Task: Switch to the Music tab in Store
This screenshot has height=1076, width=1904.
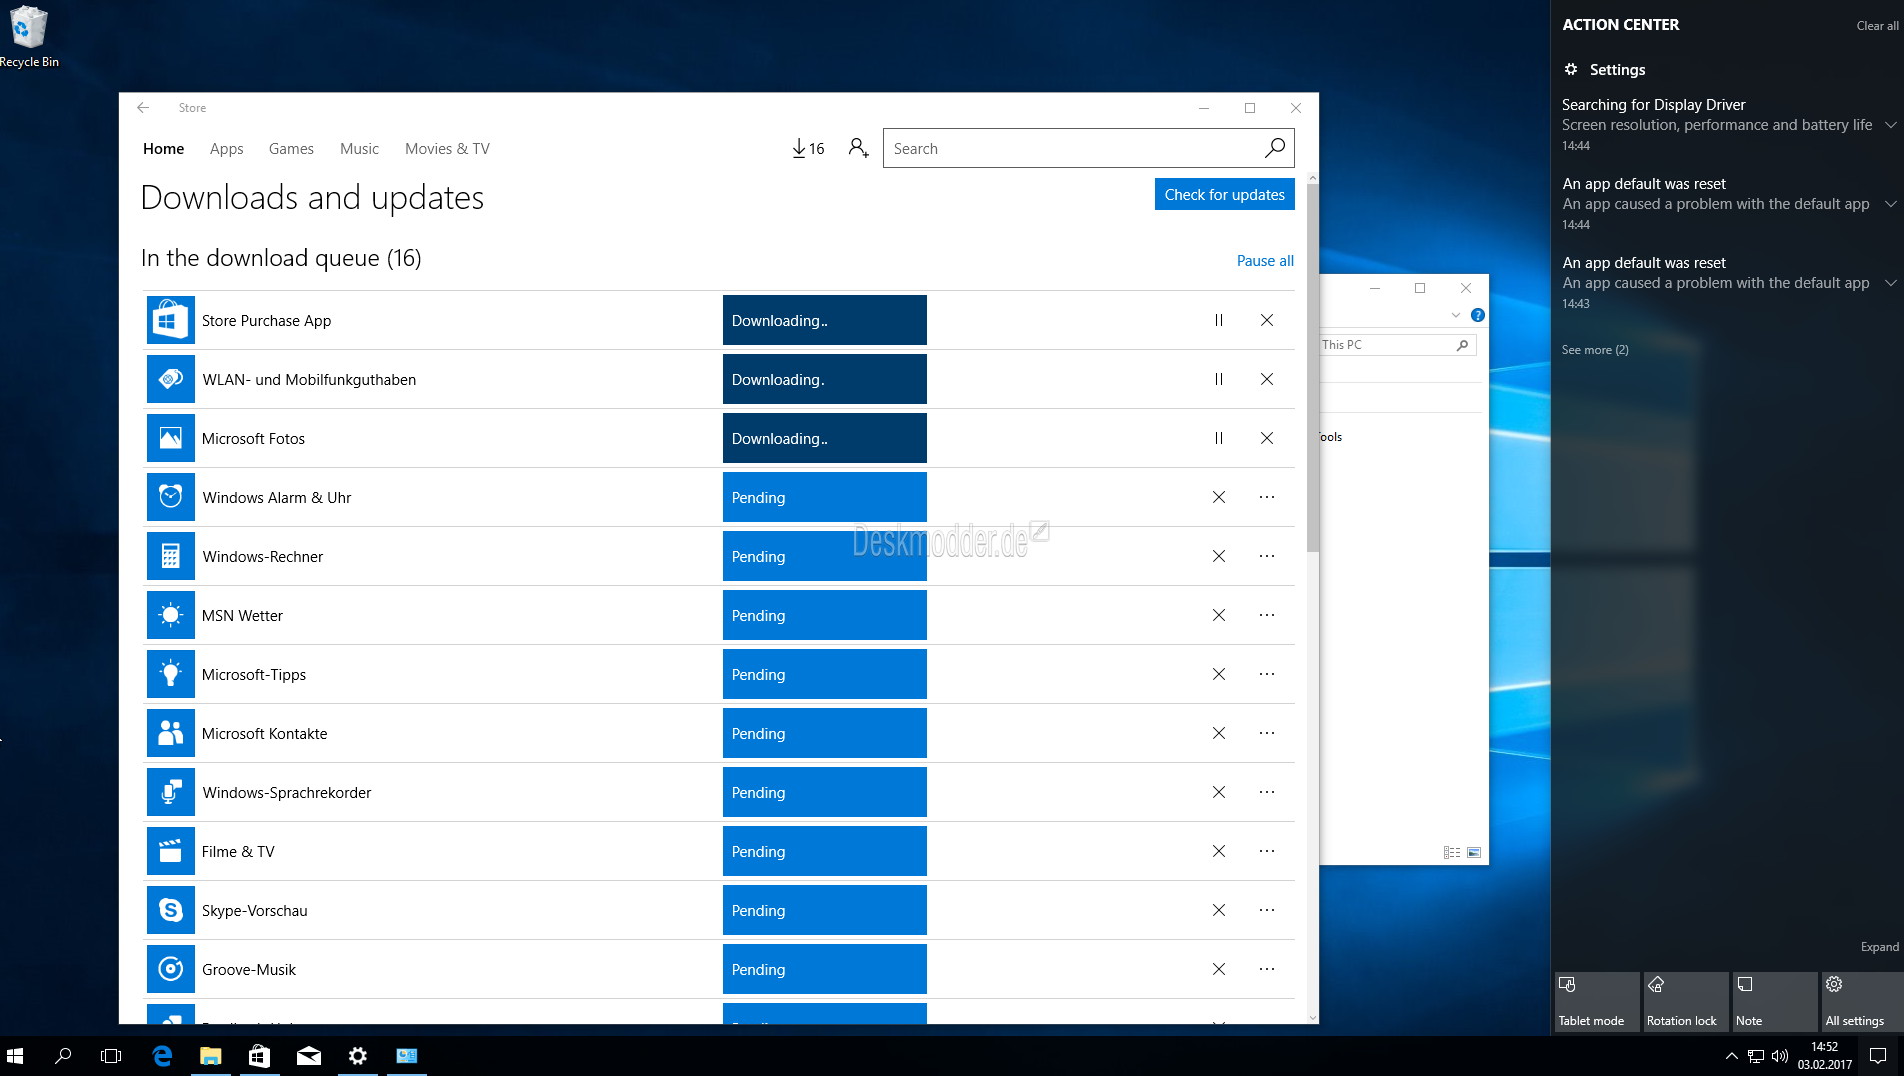Action: (x=359, y=148)
